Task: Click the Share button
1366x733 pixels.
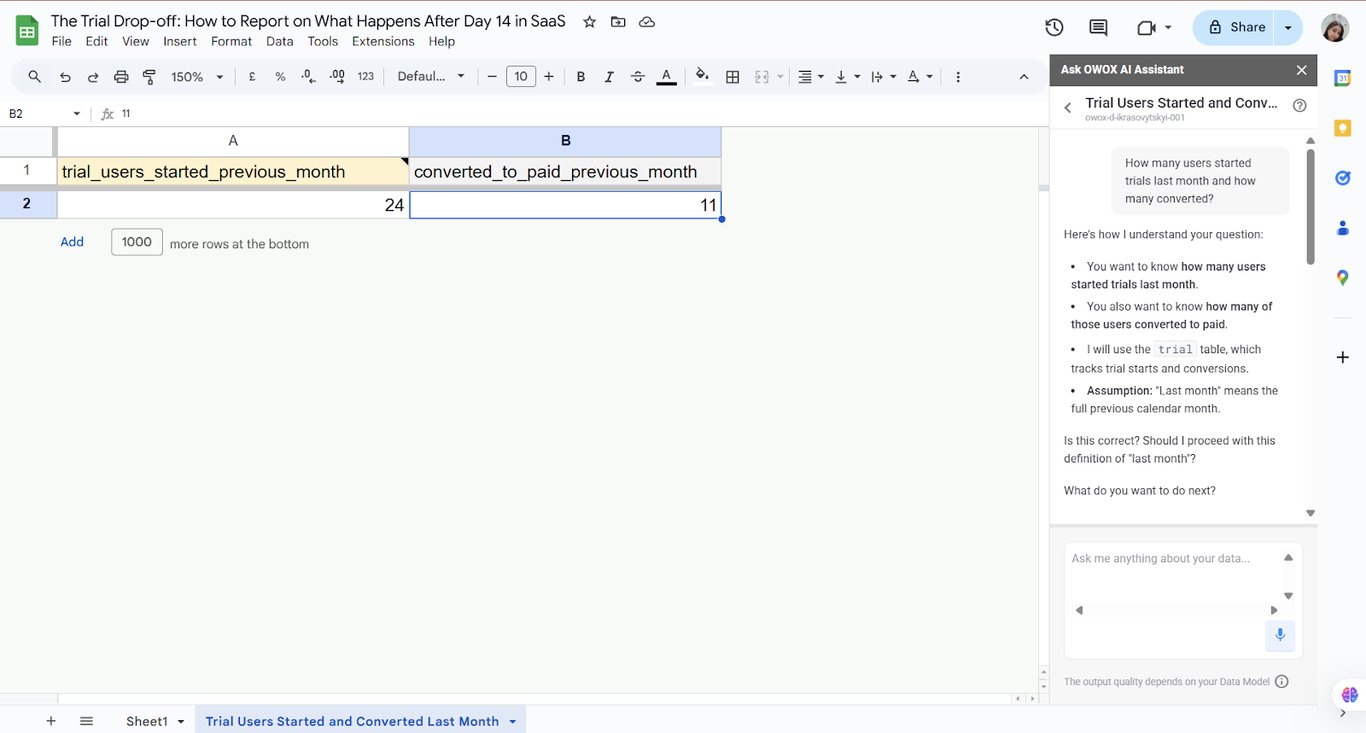Action: pyautogui.click(x=1236, y=27)
